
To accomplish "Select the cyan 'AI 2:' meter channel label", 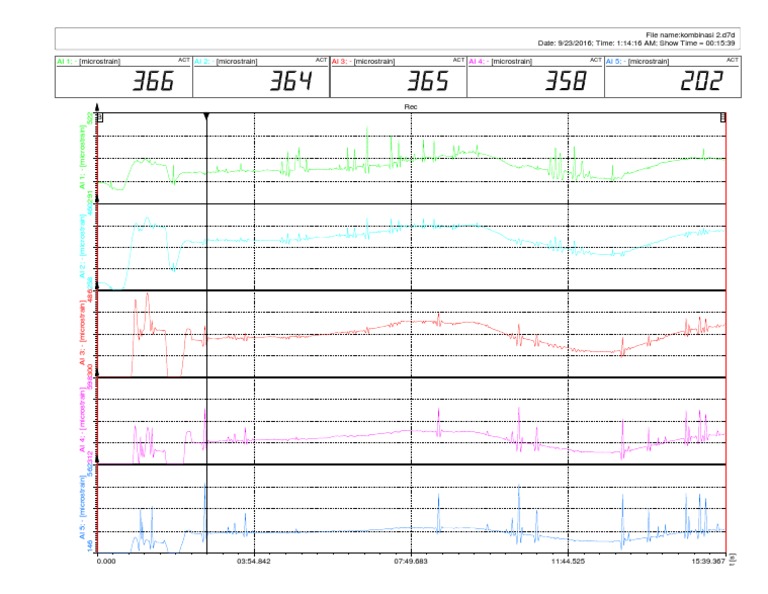I will [202, 61].
